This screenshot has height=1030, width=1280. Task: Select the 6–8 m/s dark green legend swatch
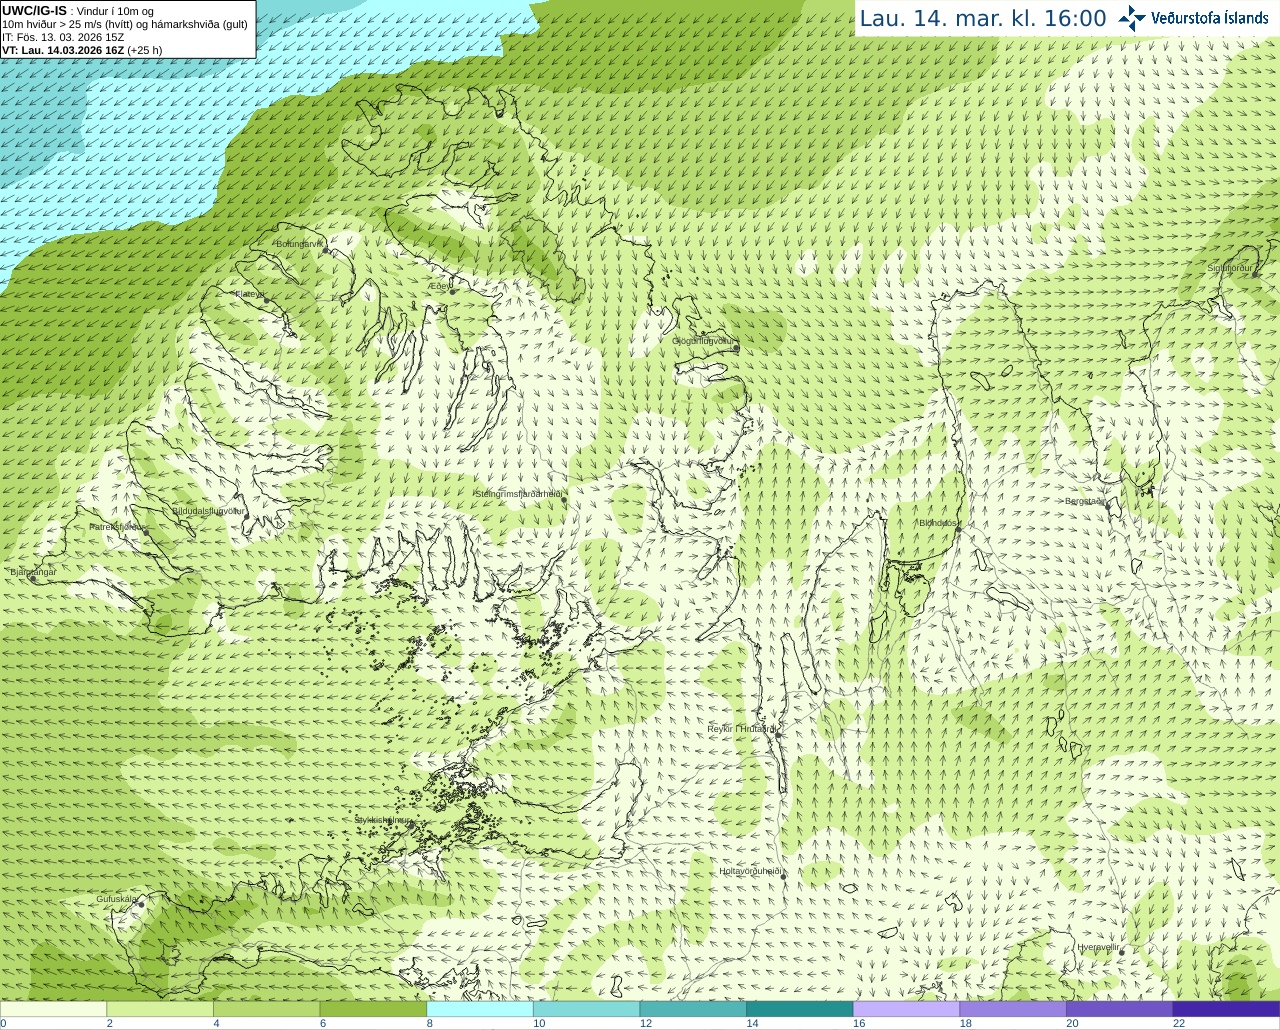click(373, 1009)
